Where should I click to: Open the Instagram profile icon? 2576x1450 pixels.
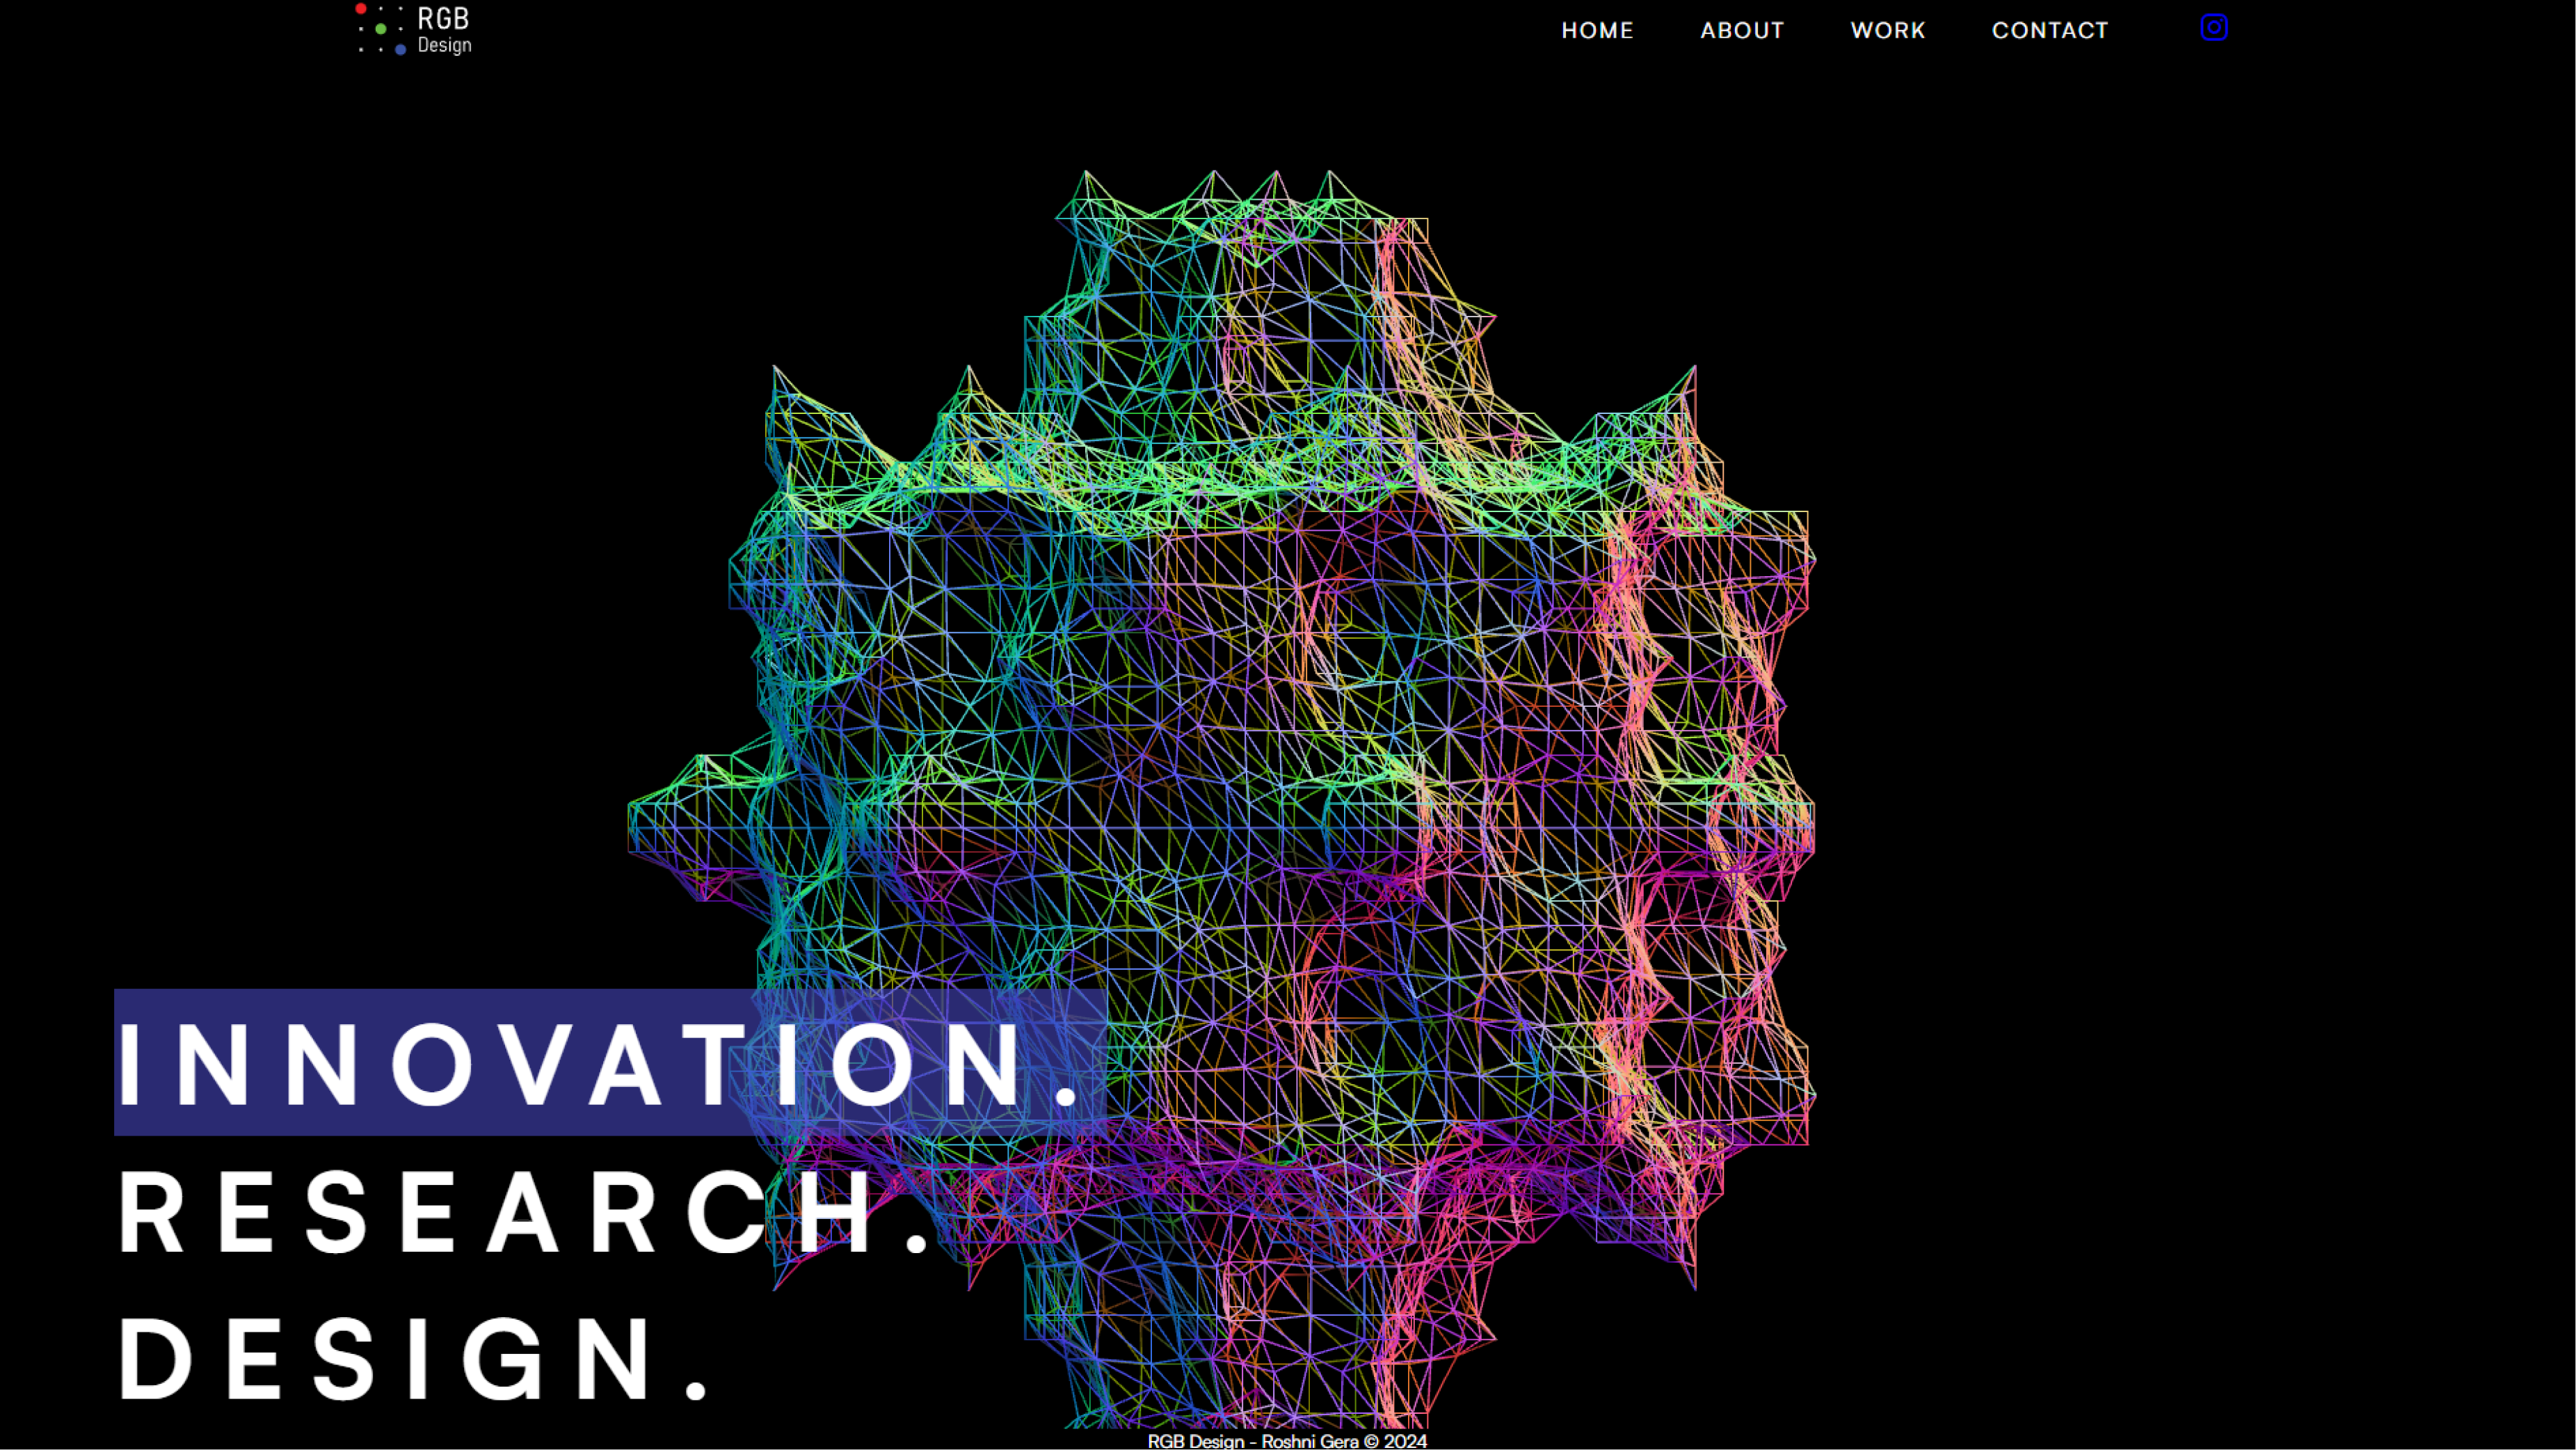[x=2213, y=28]
